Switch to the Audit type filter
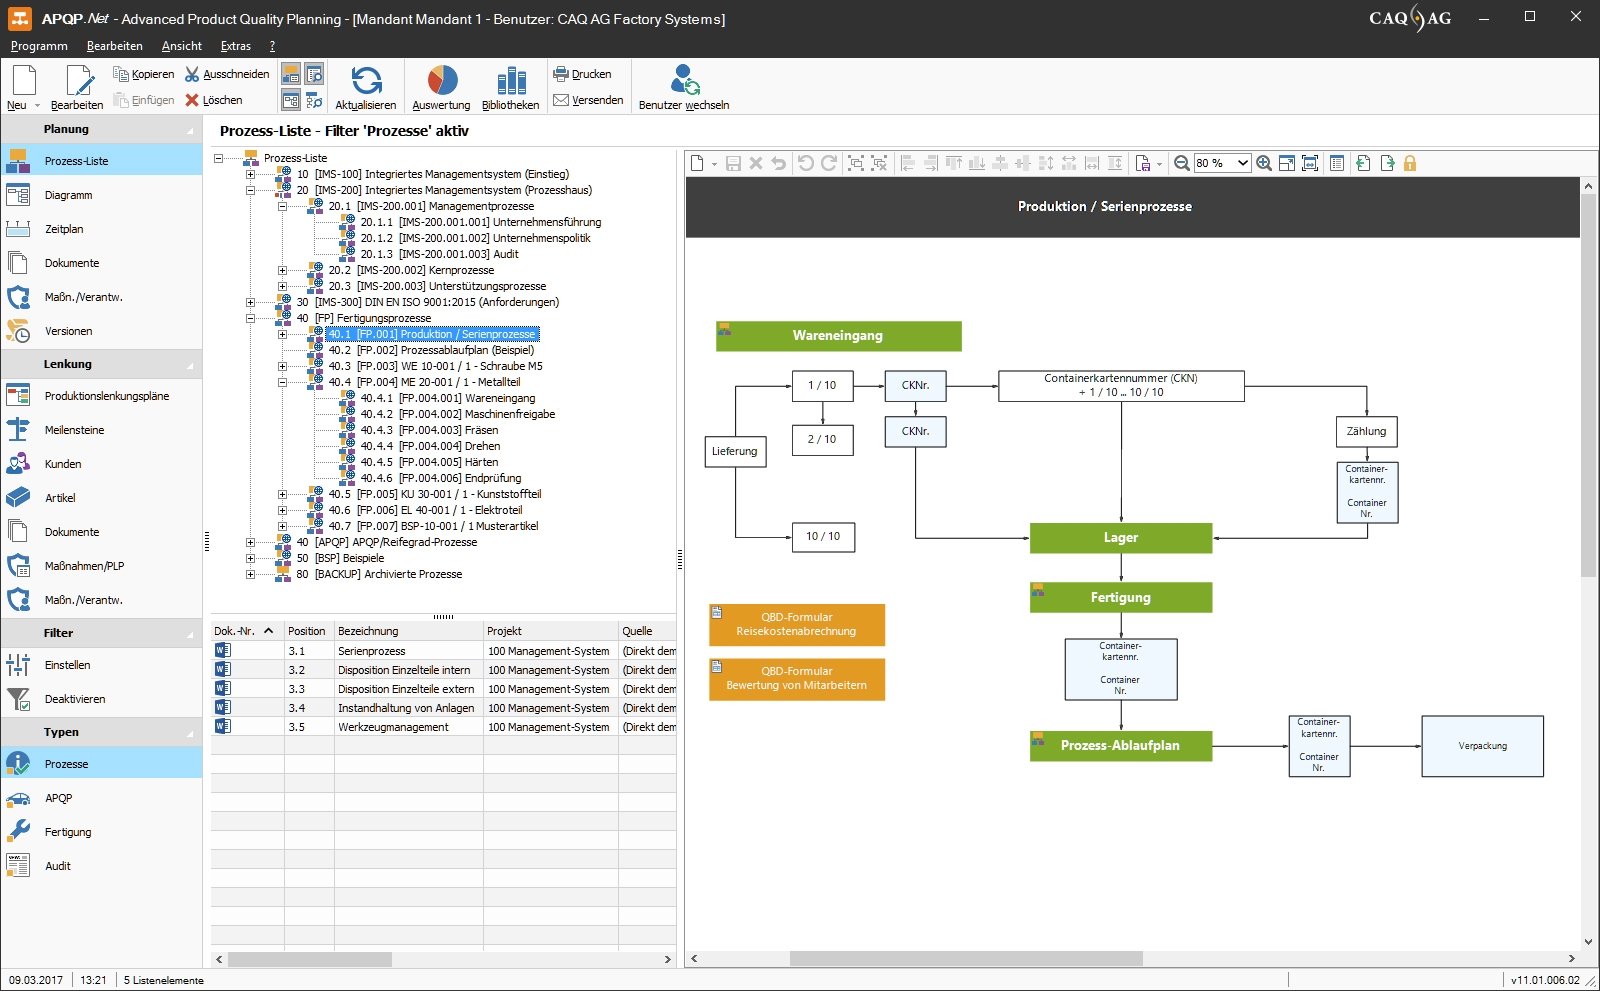Viewport: 1600px width, 991px height. click(x=57, y=865)
